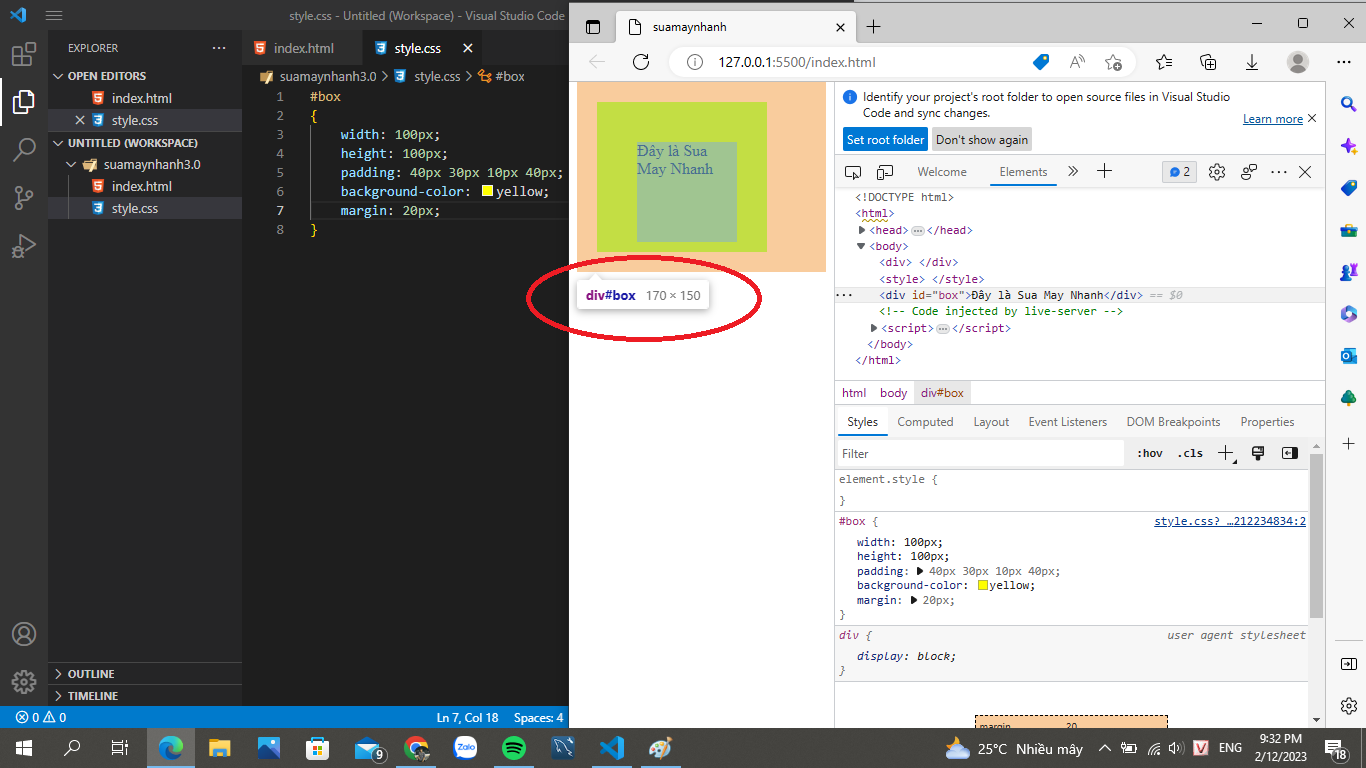
Task: Close style.css in Open Editors list
Action: pos(80,120)
